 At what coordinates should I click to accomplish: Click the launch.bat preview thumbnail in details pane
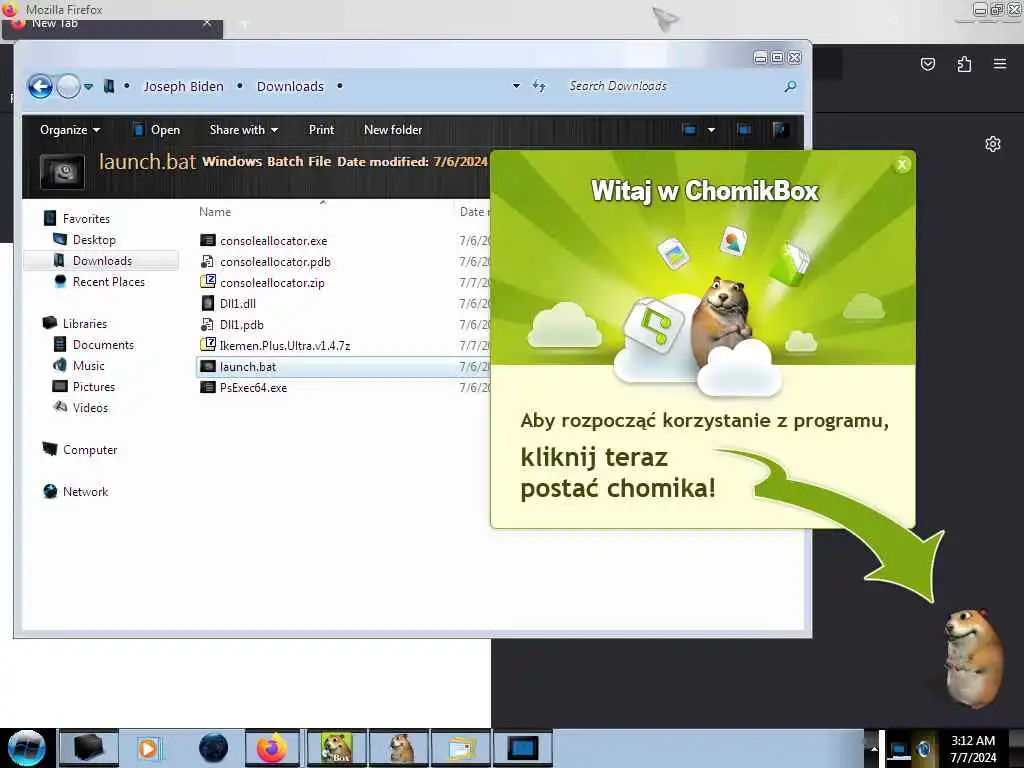pyautogui.click(x=62, y=172)
